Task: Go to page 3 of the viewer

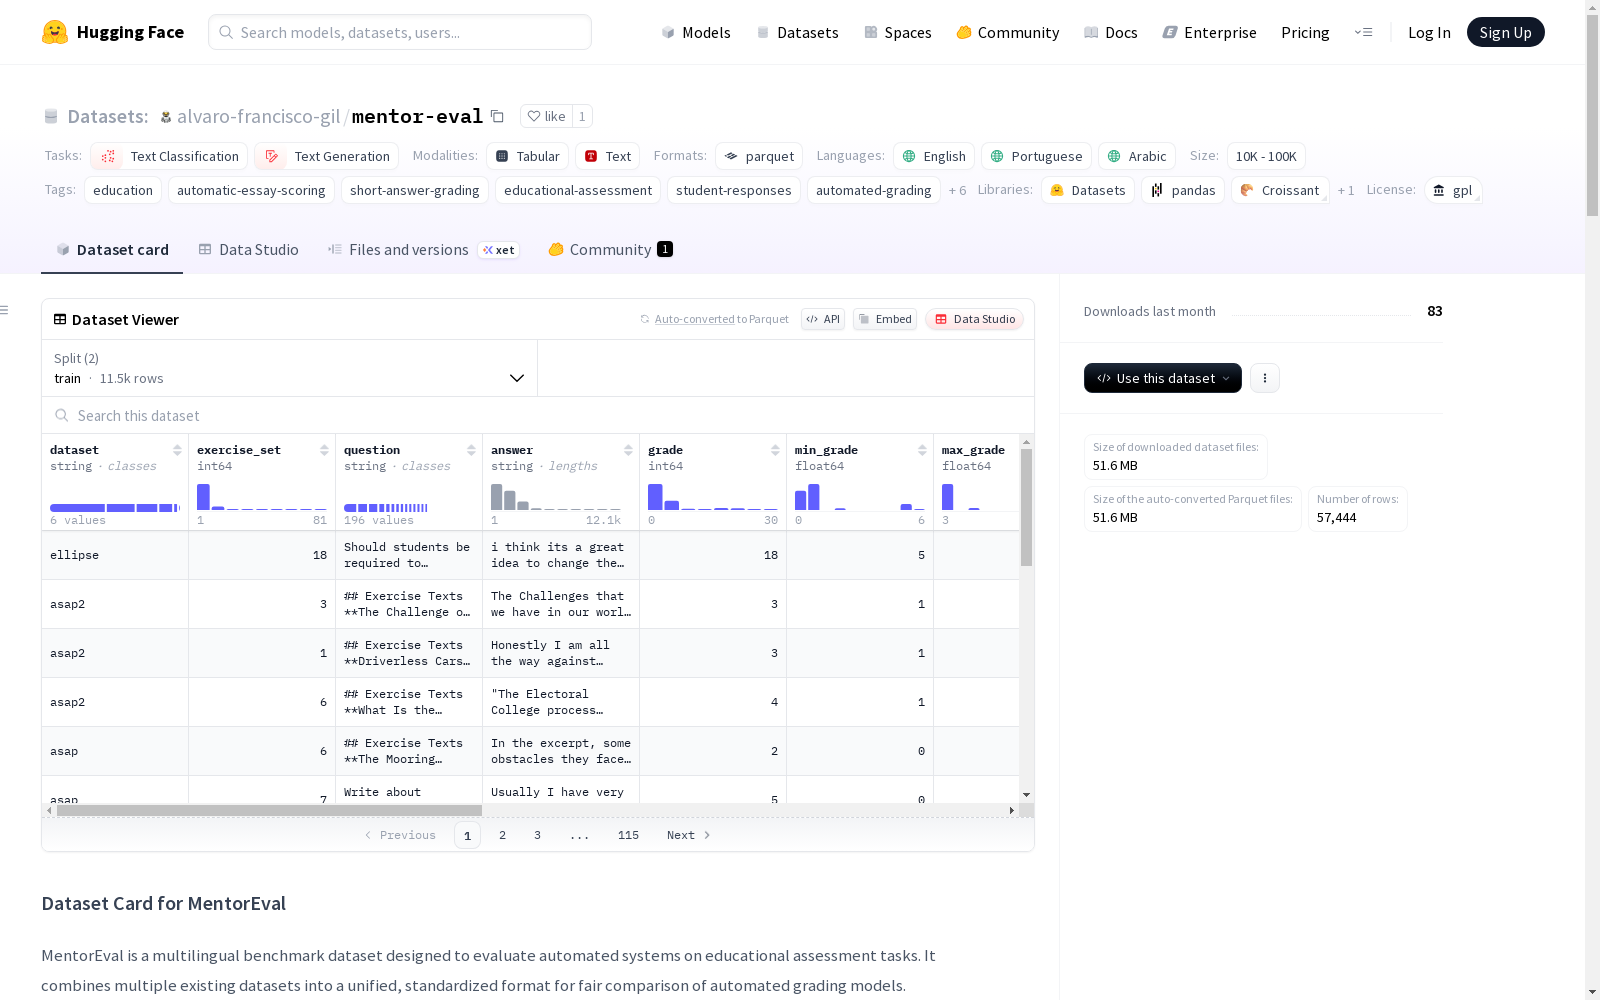Action: click(x=537, y=835)
